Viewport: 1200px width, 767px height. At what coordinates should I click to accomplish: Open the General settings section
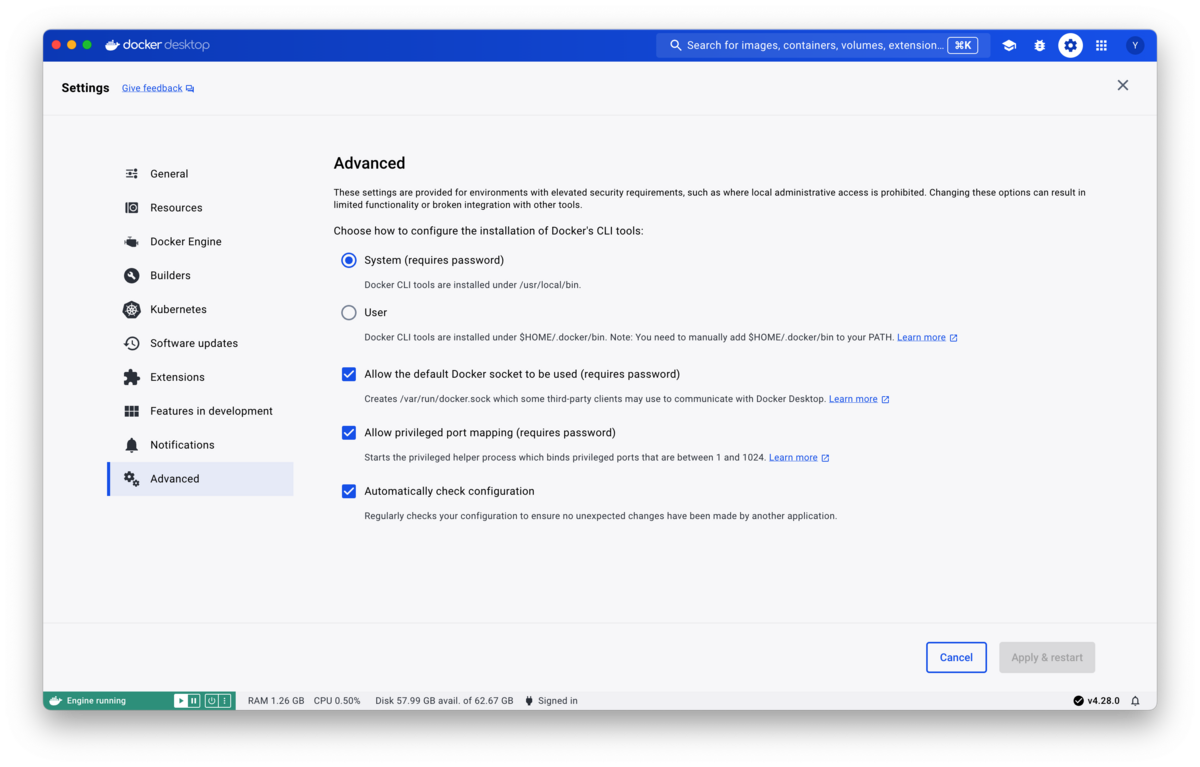pyautogui.click(x=200, y=174)
